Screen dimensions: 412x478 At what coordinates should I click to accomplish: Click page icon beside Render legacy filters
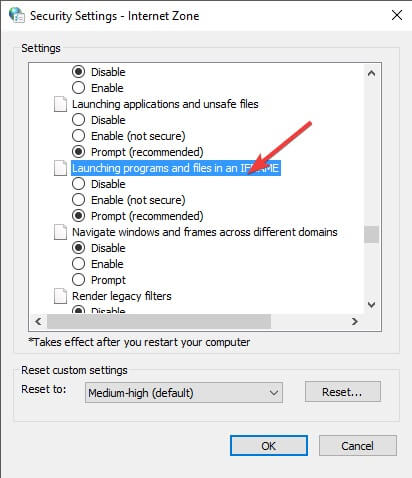tap(60, 296)
